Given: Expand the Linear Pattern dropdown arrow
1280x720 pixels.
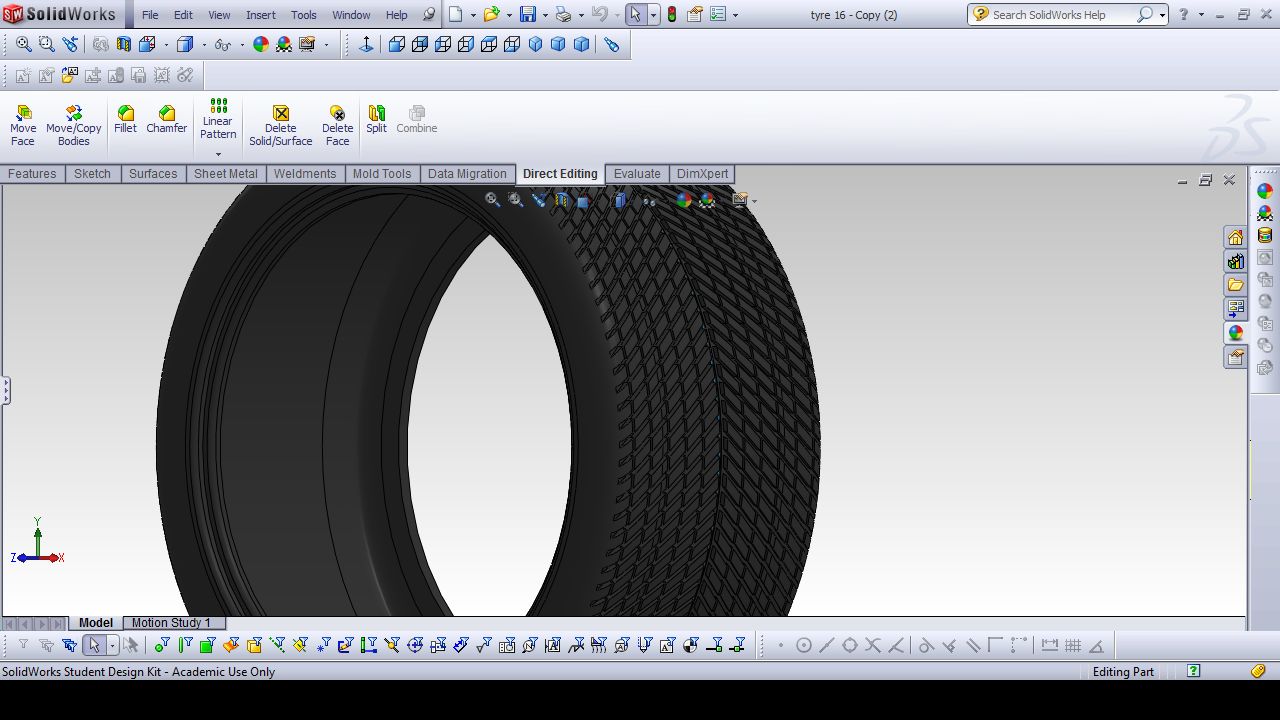Looking at the screenshot, I should click(218, 155).
